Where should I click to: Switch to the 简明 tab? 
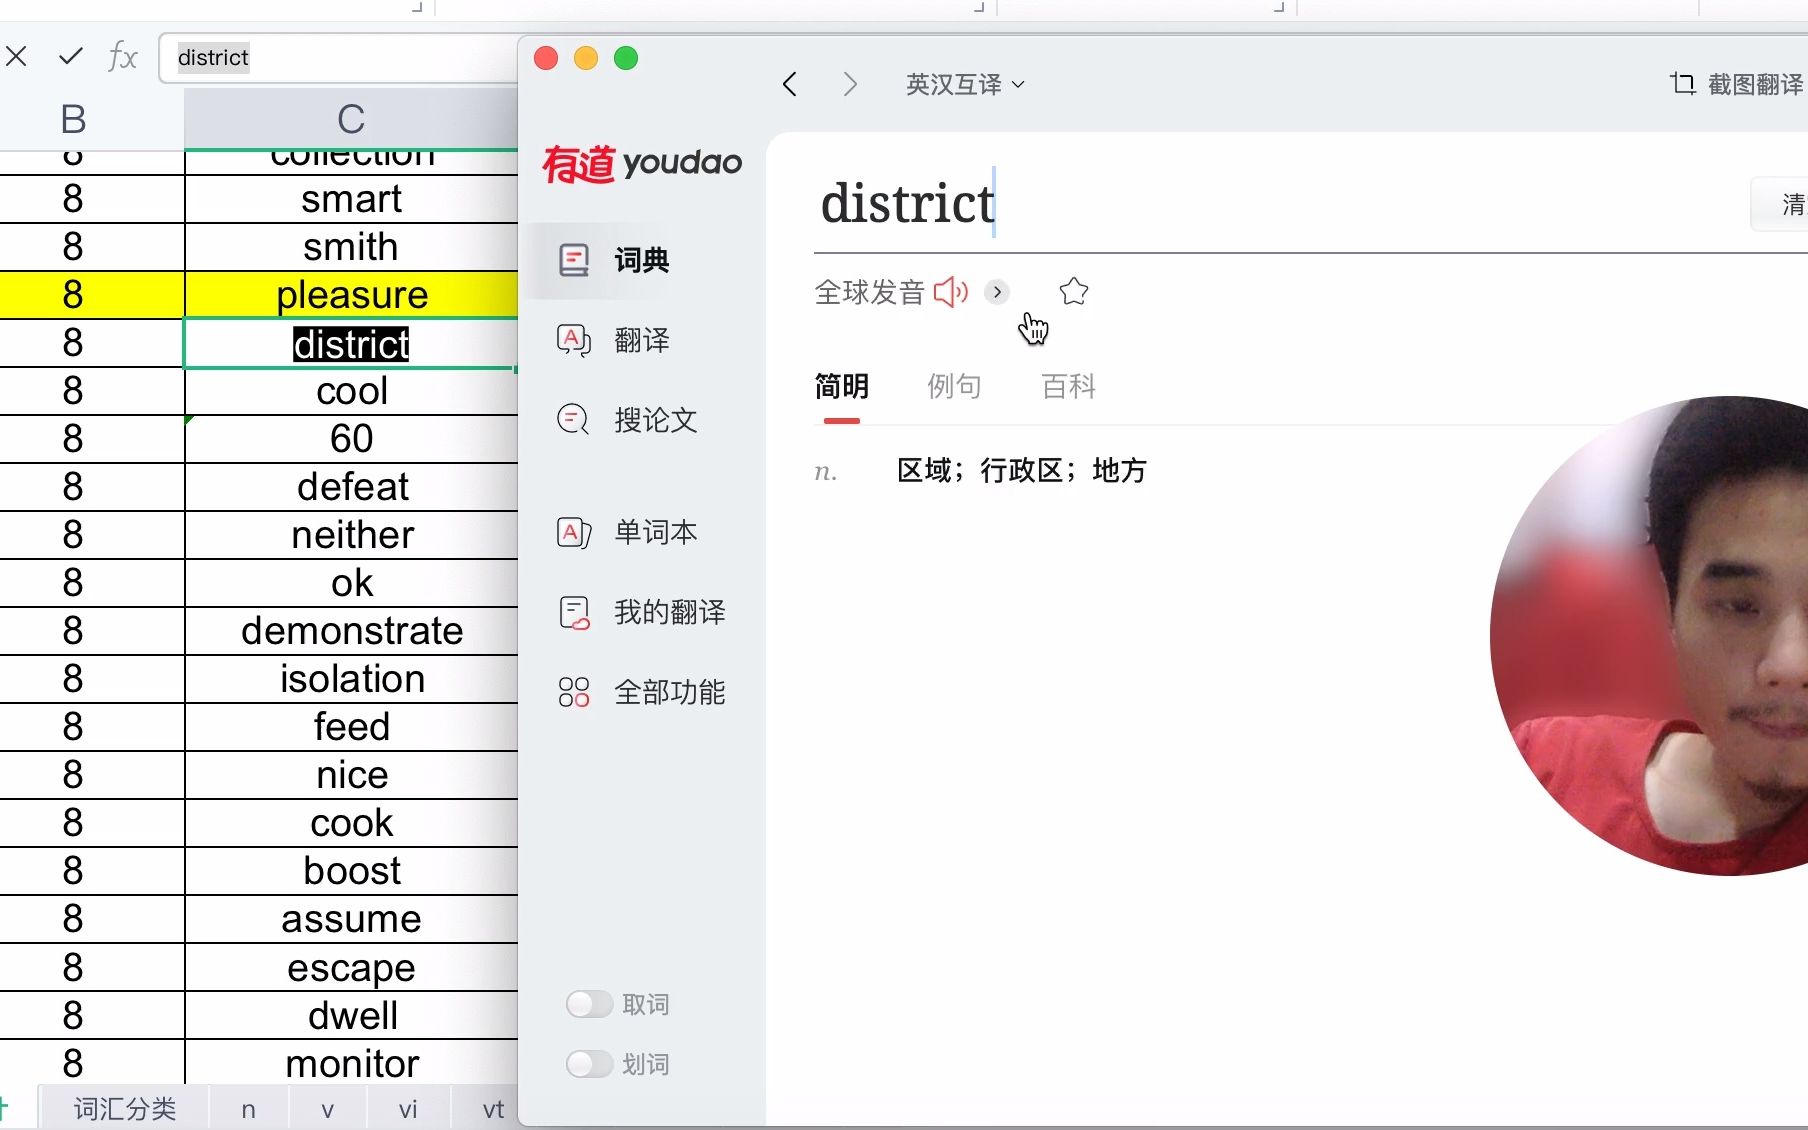842,386
